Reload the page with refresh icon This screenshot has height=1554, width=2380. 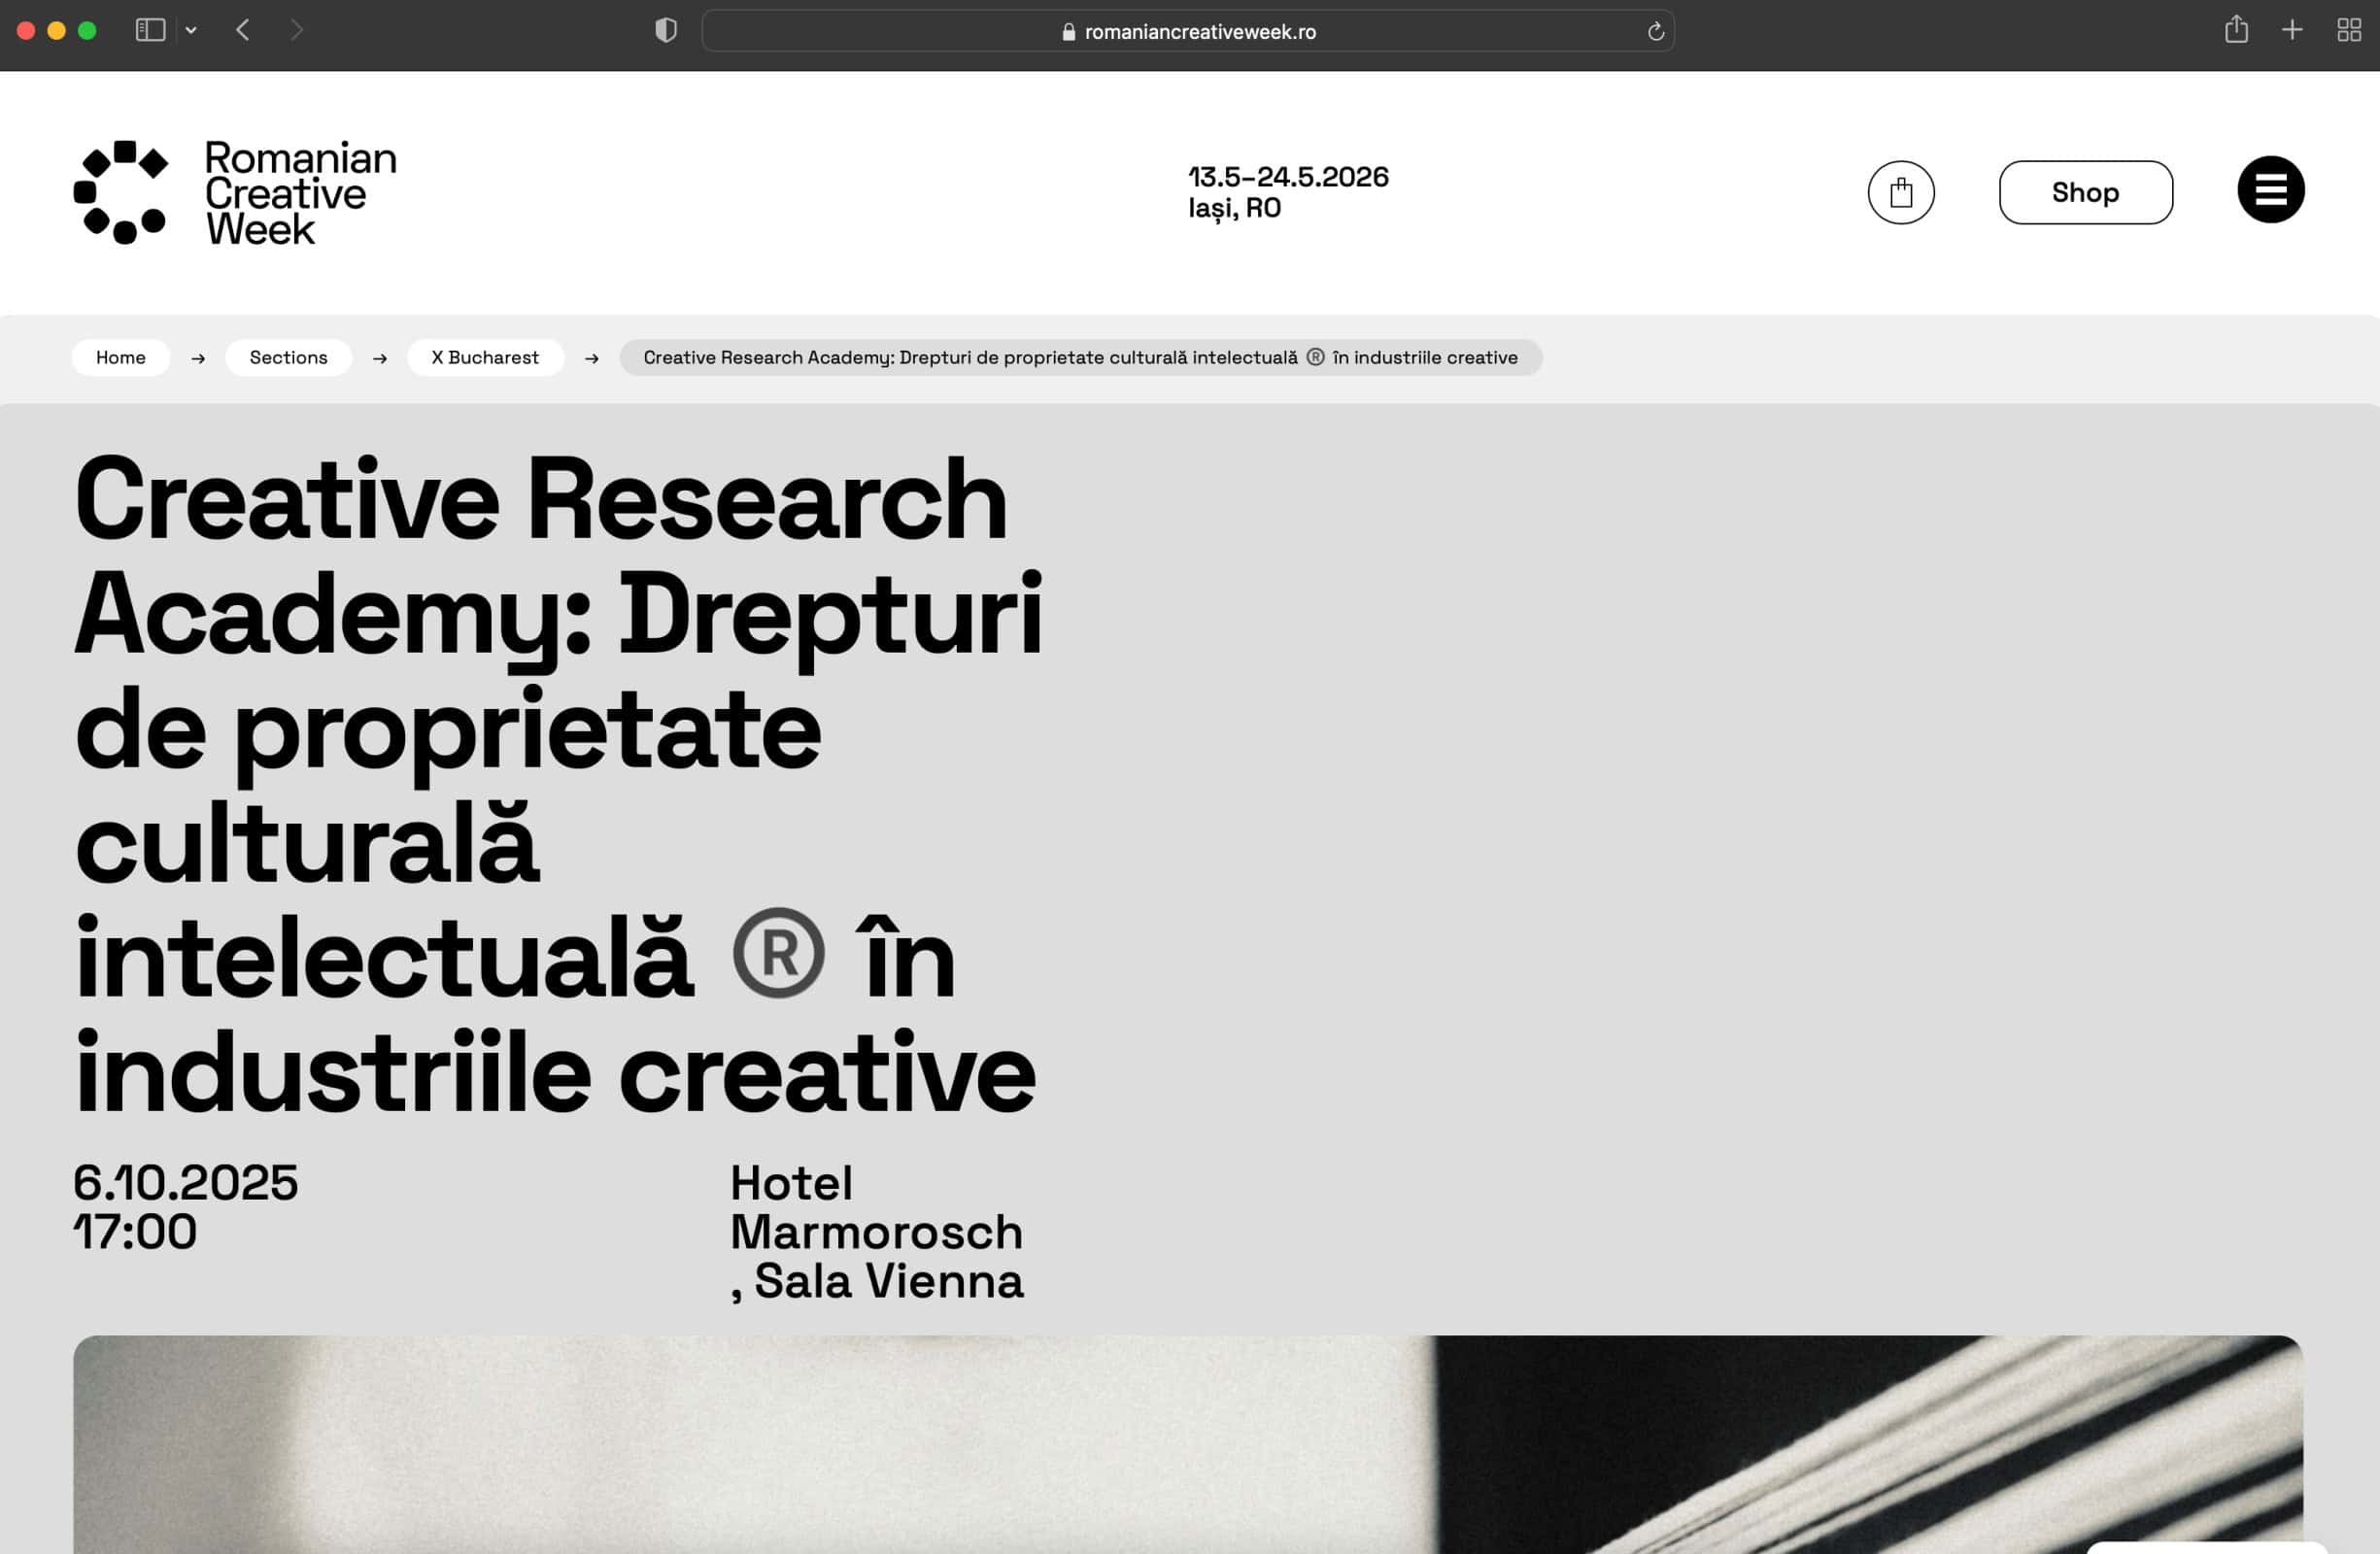[x=1655, y=32]
